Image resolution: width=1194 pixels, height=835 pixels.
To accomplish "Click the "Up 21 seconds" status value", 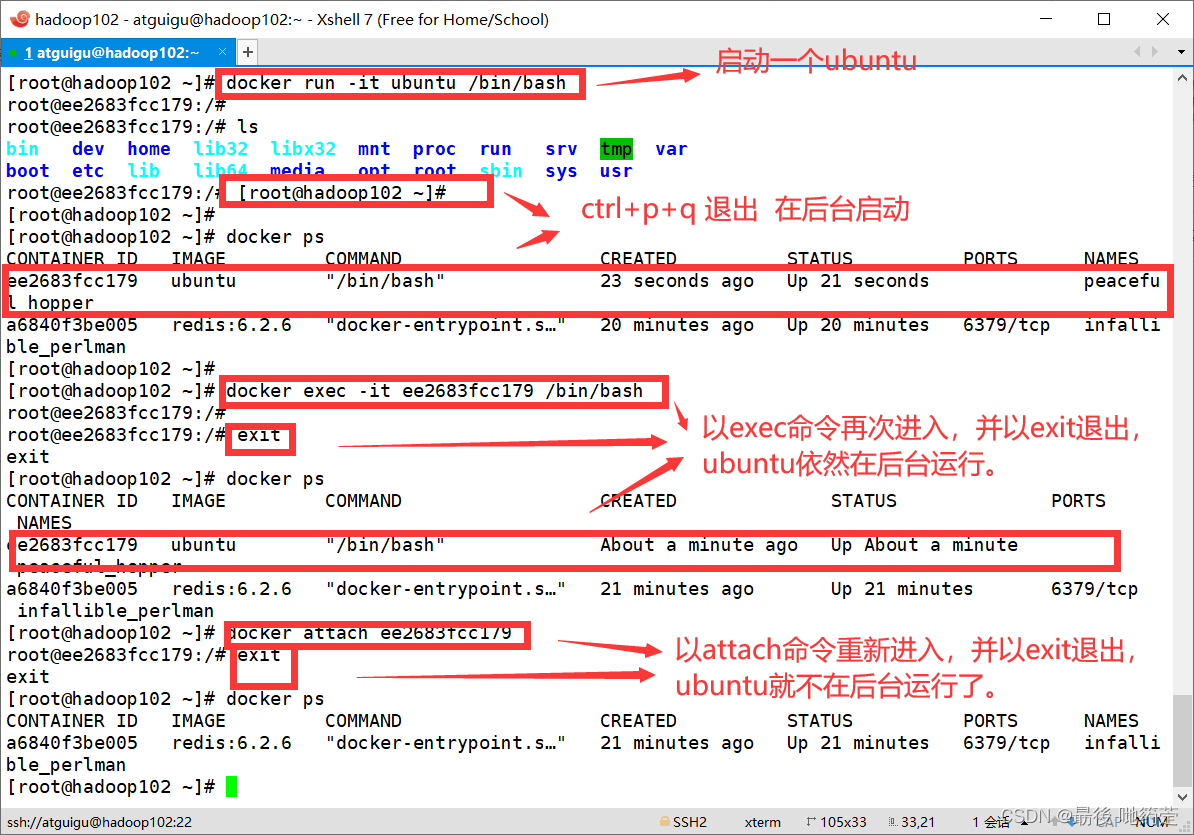I will [858, 281].
